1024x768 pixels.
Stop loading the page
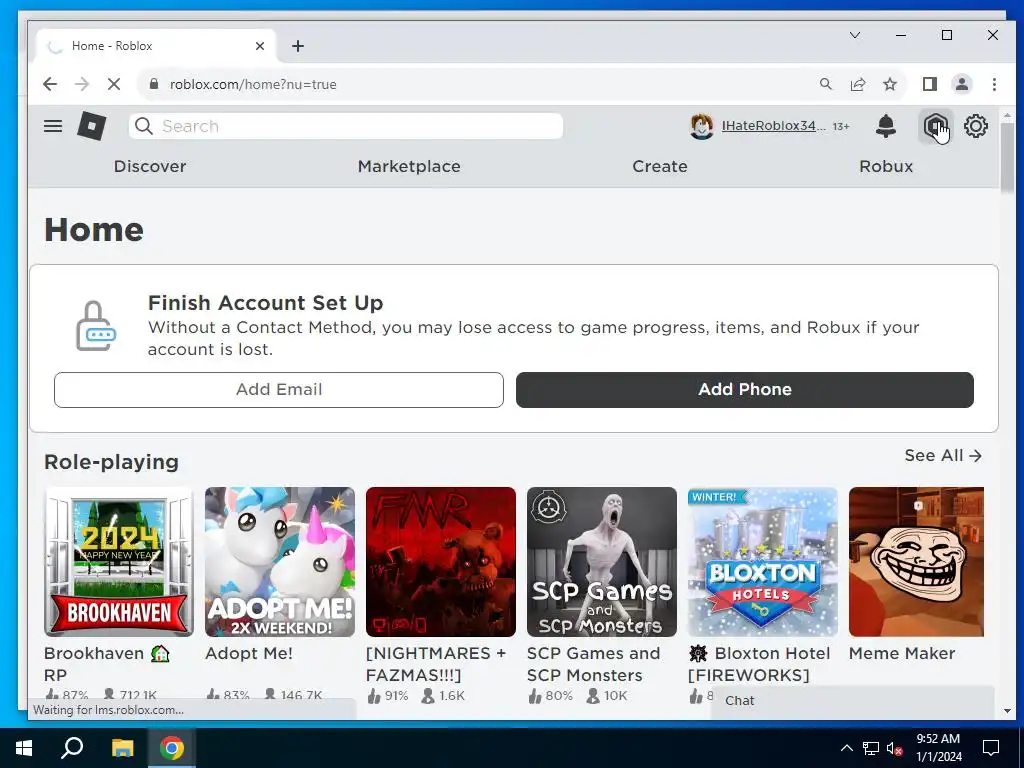click(x=114, y=84)
